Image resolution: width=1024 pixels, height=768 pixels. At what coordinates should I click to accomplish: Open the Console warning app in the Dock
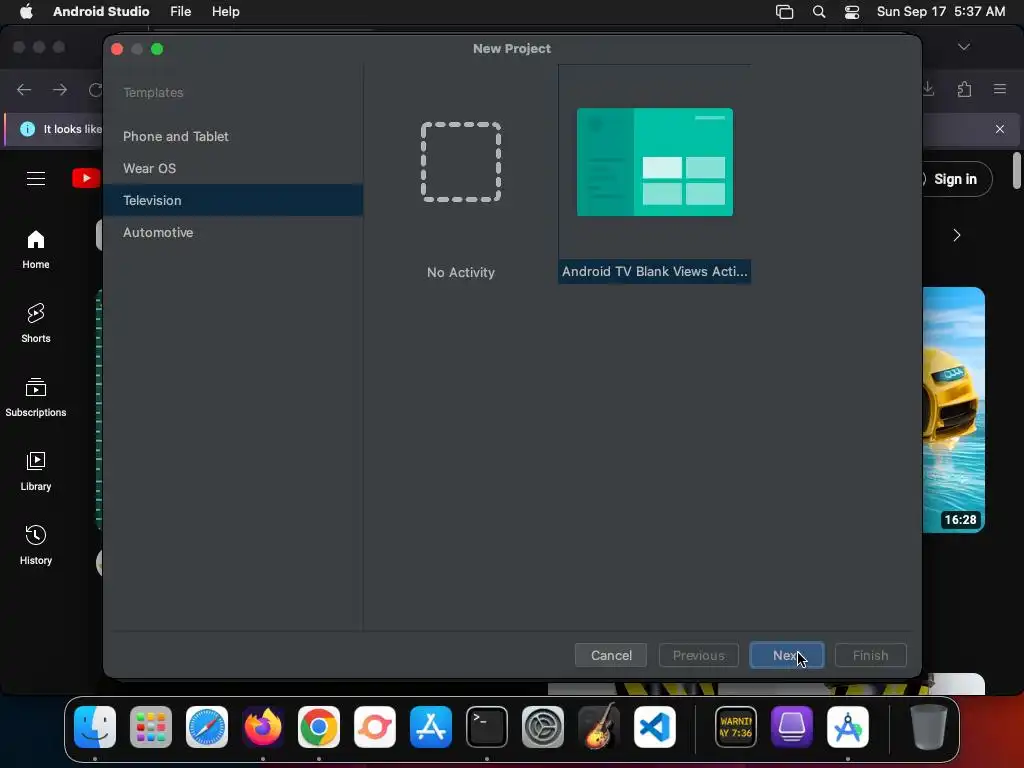(x=736, y=727)
